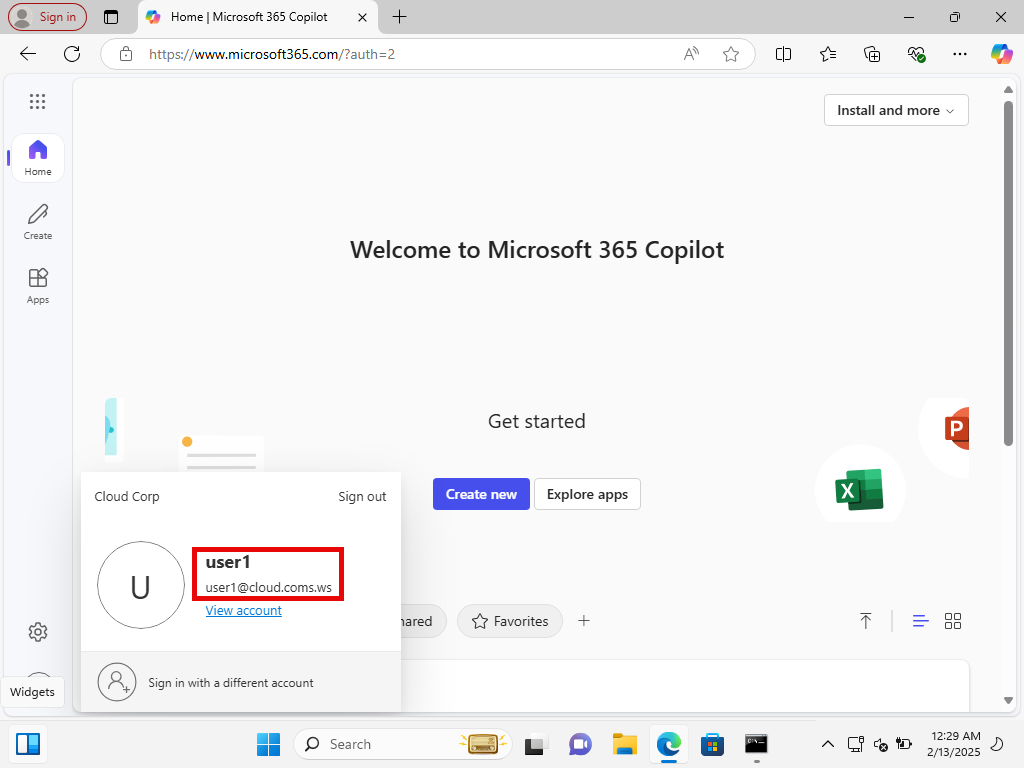The image size is (1024, 768).
Task: Open File Explorer from the taskbar
Action: click(x=624, y=744)
